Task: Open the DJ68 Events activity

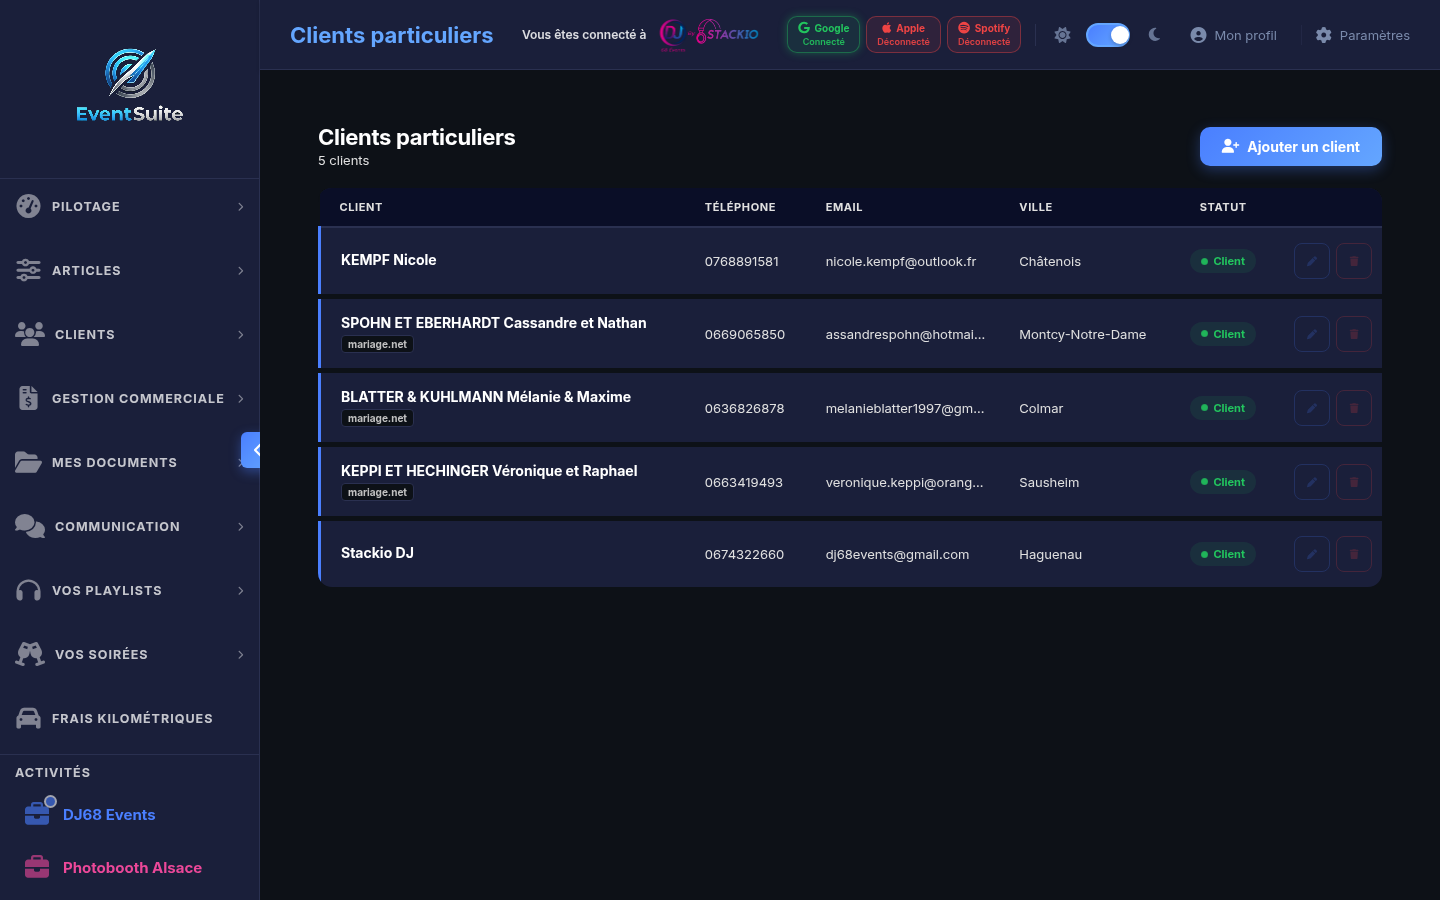Action: 110,814
